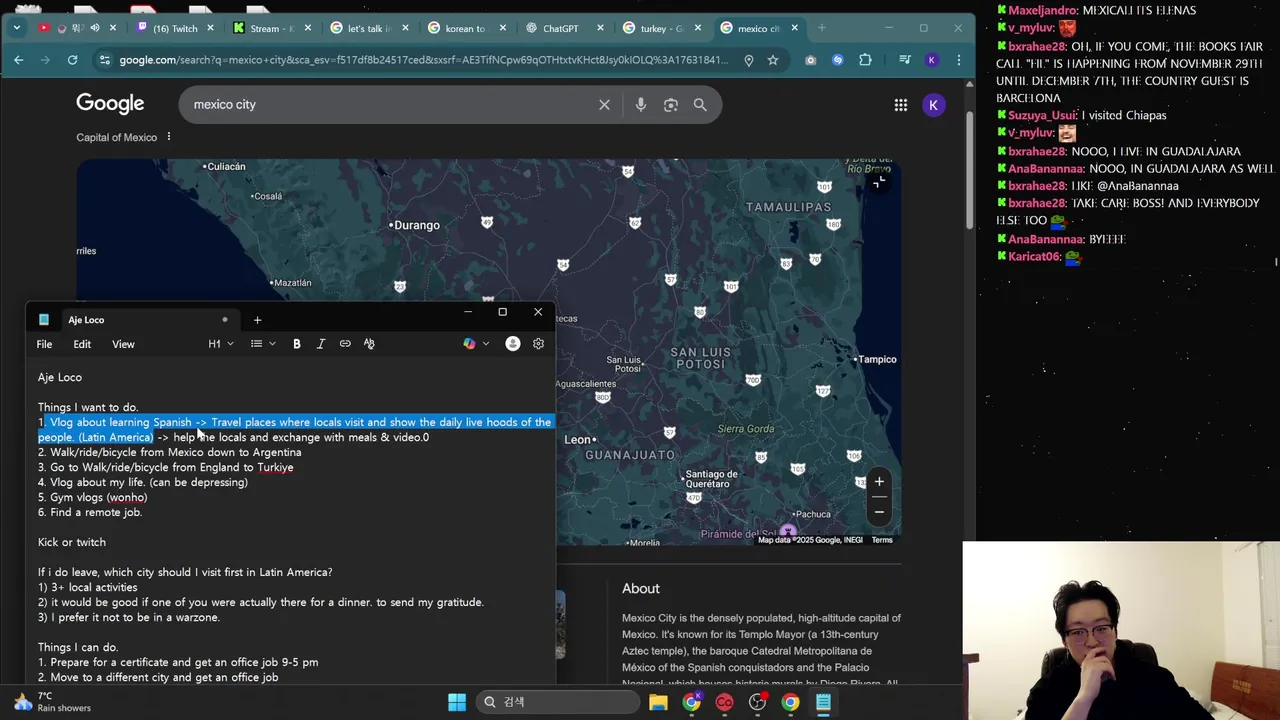The width and height of the screenshot is (1280, 720).
Task: Open the File menu in Notepad
Action: (44, 344)
